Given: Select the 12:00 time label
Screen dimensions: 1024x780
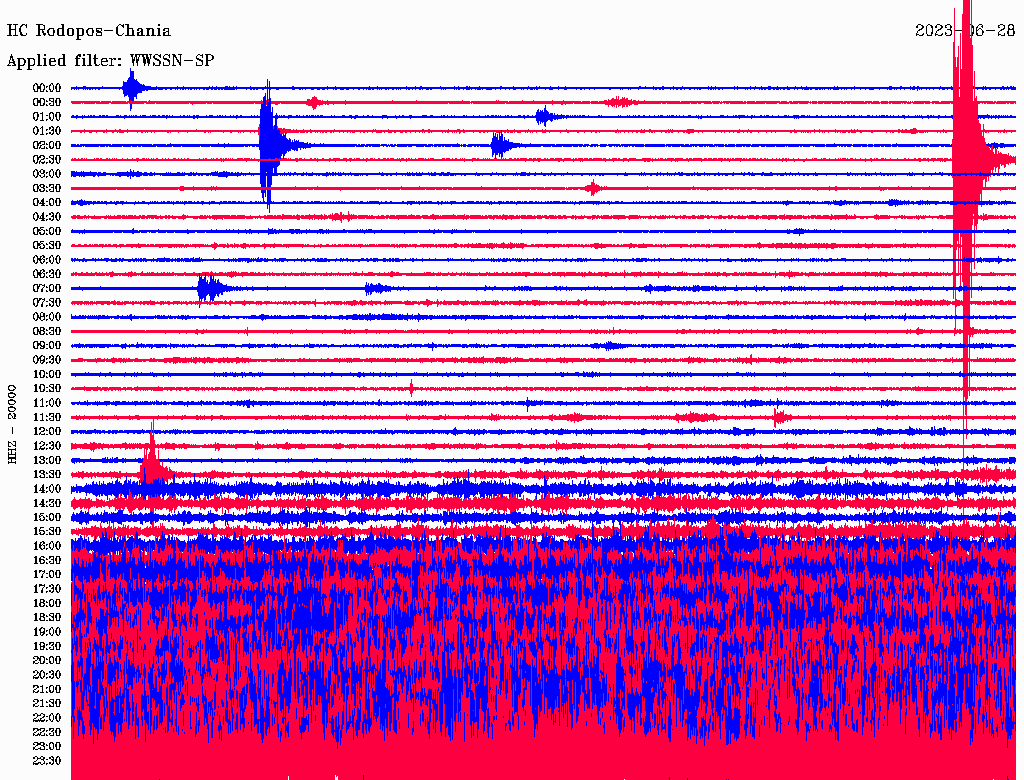Looking at the screenshot, I should click(x=47, y=432).
